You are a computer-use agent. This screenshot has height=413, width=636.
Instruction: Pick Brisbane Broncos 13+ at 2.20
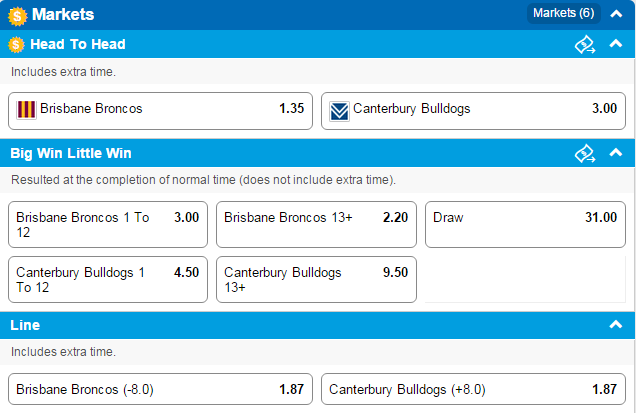point(316,224)
